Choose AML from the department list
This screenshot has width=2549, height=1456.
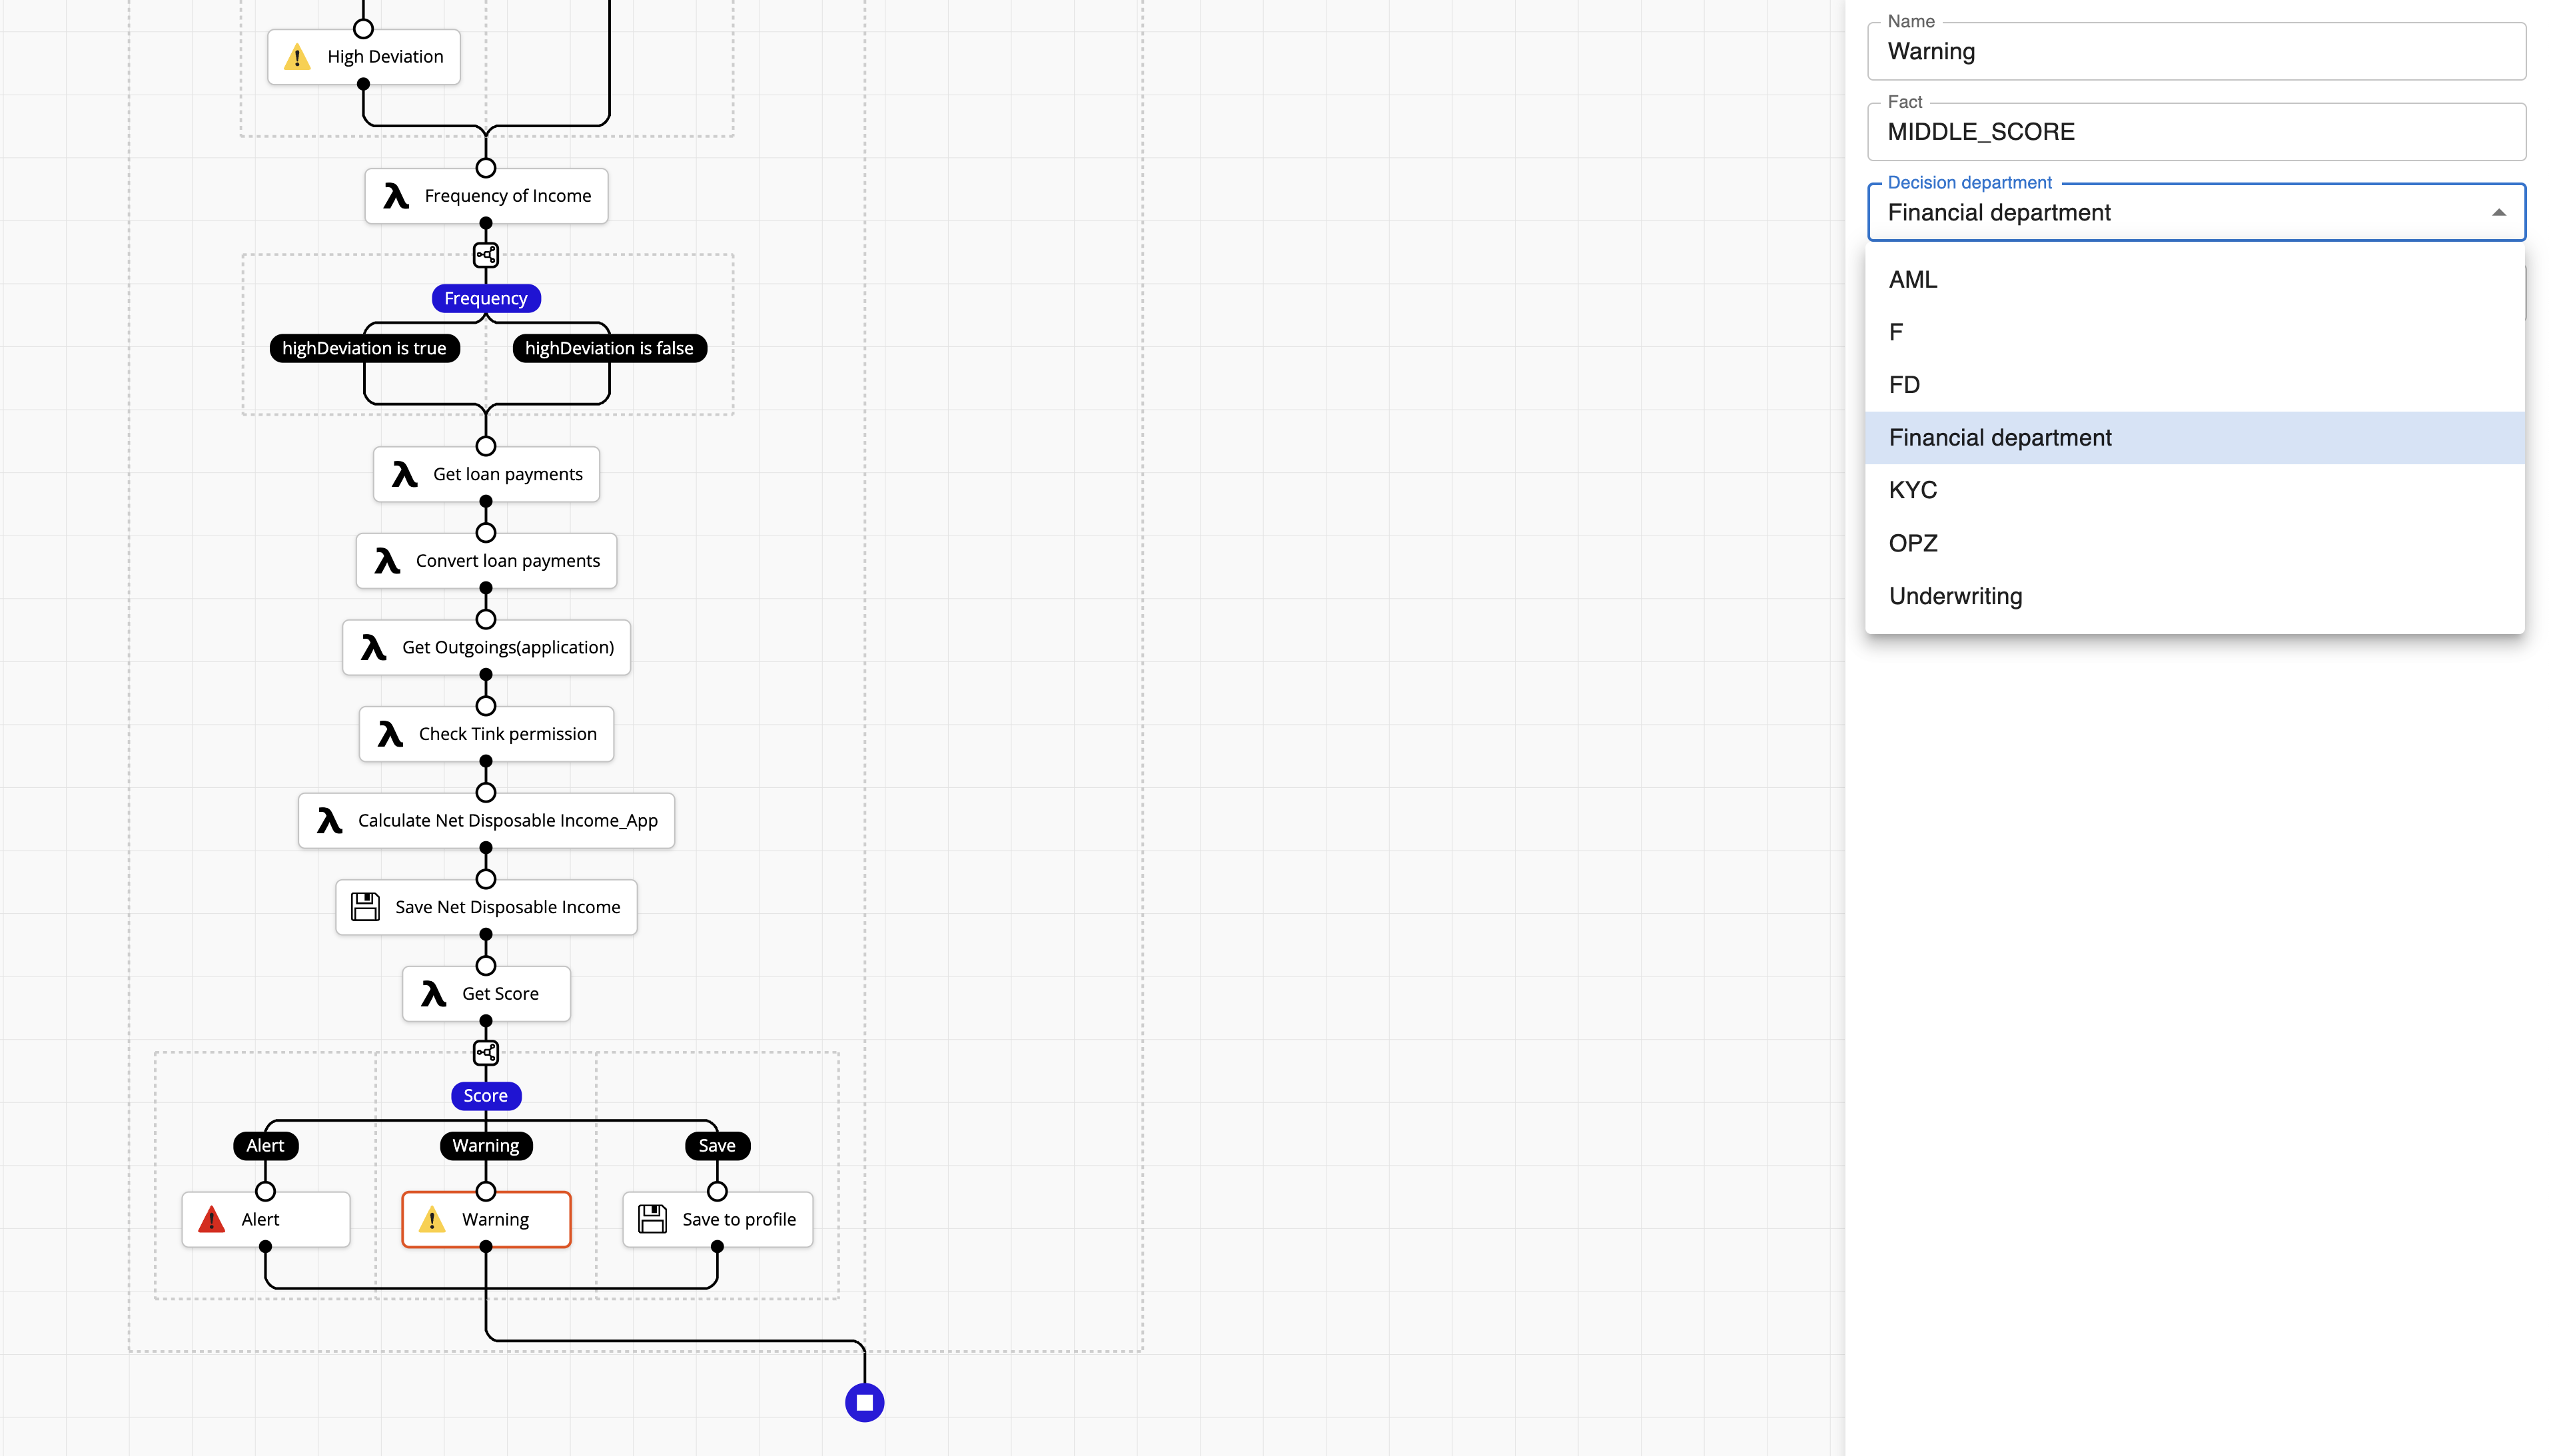[1912, 280]
